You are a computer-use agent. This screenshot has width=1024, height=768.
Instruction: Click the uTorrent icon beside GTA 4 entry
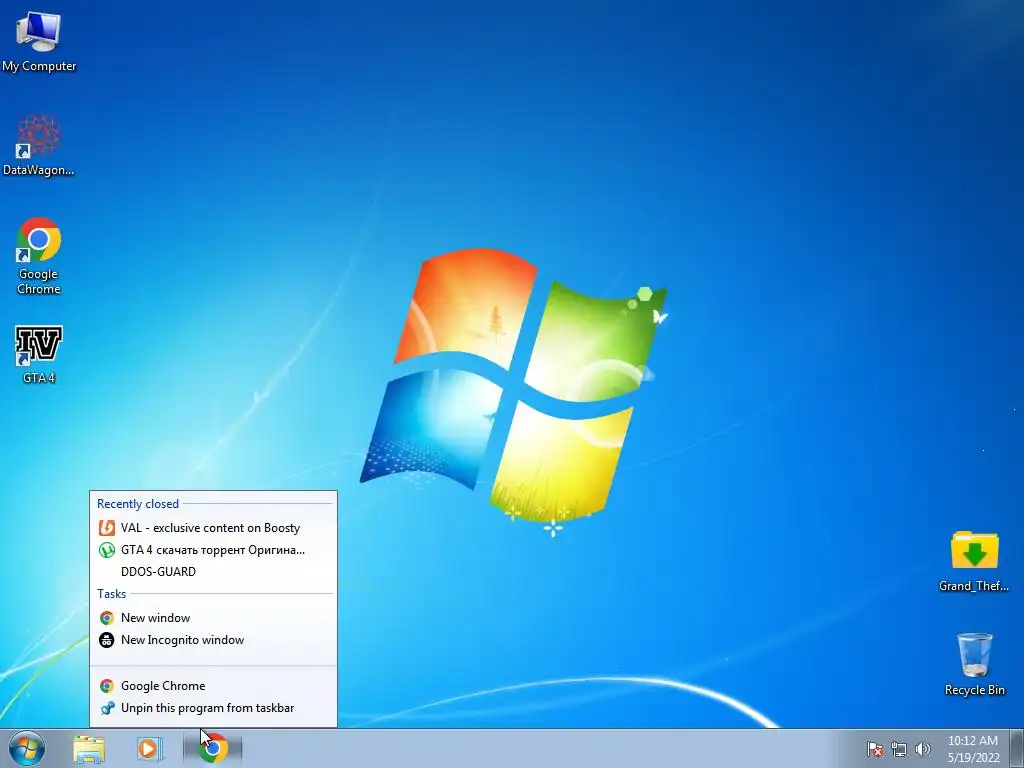point(106,550)
